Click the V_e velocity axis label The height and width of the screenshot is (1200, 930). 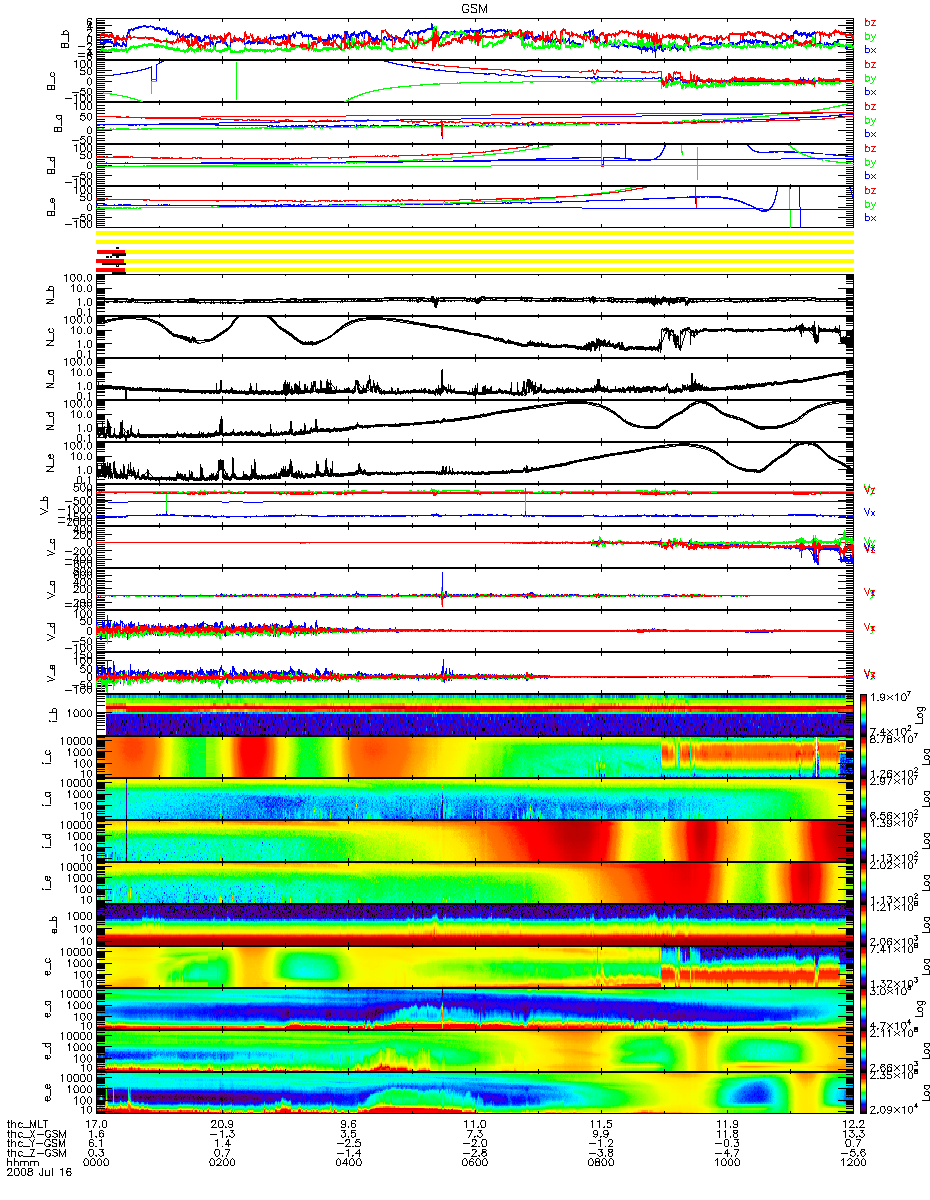(x=49, y=673)
